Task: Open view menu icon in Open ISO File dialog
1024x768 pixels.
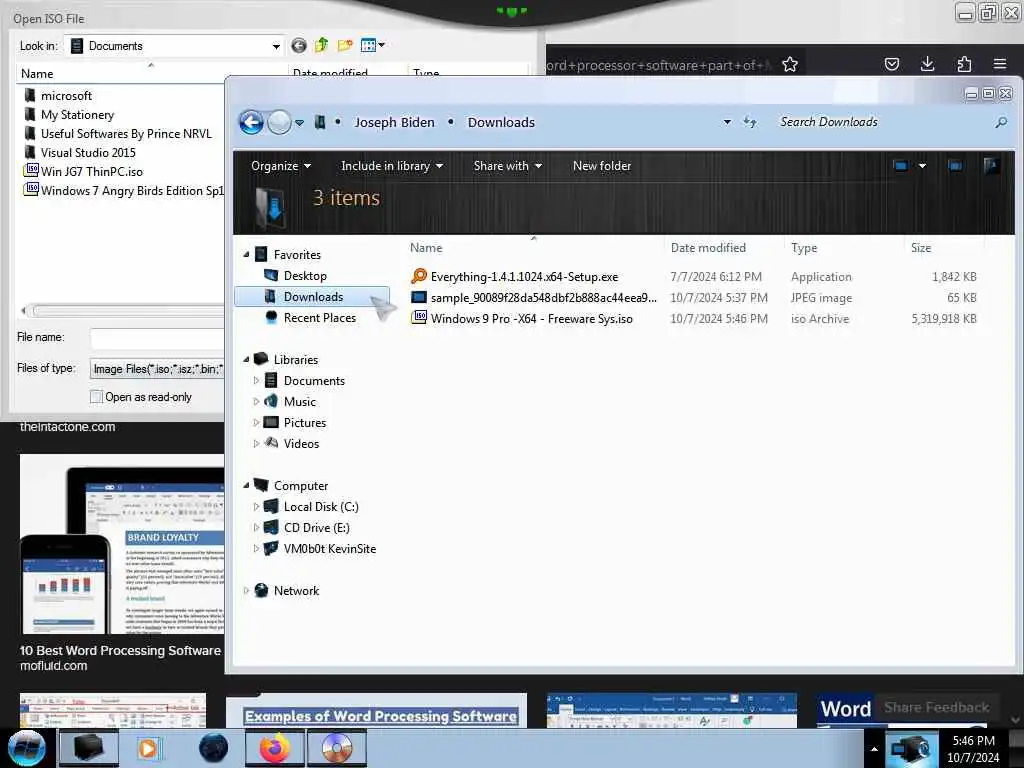Action: click(372, 45)
